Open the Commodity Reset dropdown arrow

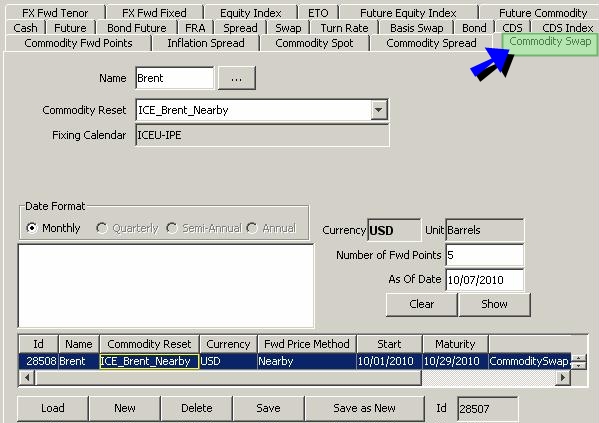[x=379, y=110]
